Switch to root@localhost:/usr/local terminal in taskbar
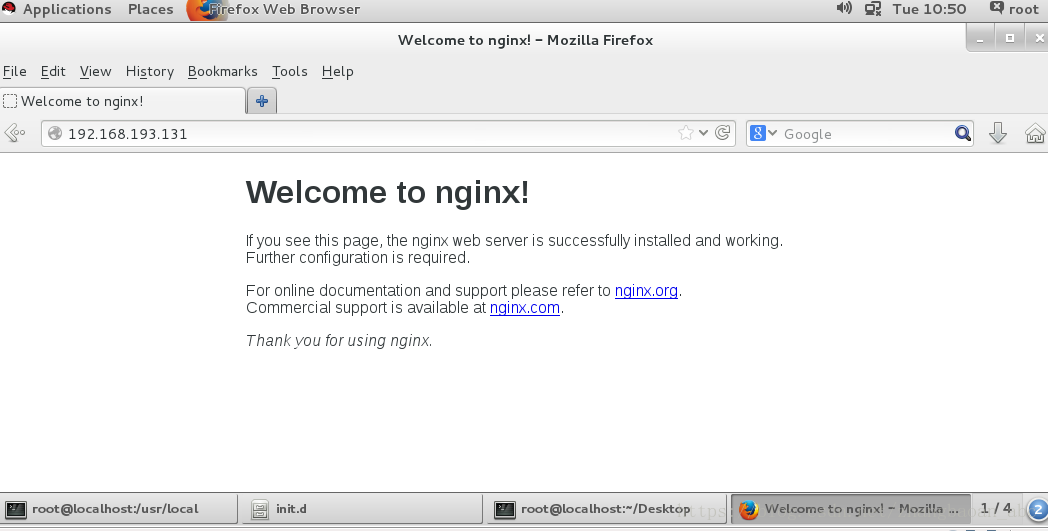 (119, 509)
